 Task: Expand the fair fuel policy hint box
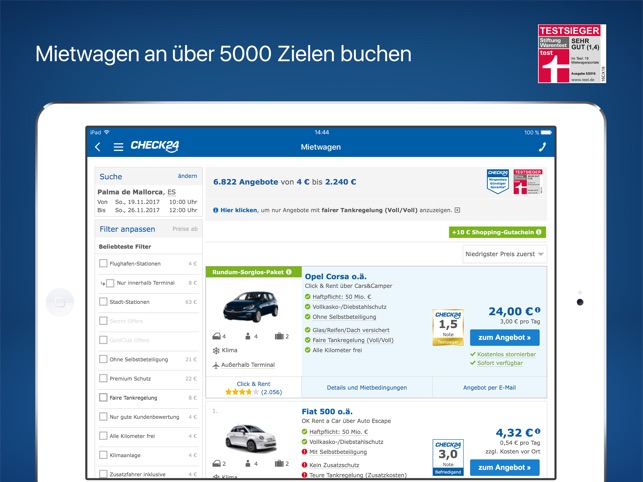coord(457,210)
